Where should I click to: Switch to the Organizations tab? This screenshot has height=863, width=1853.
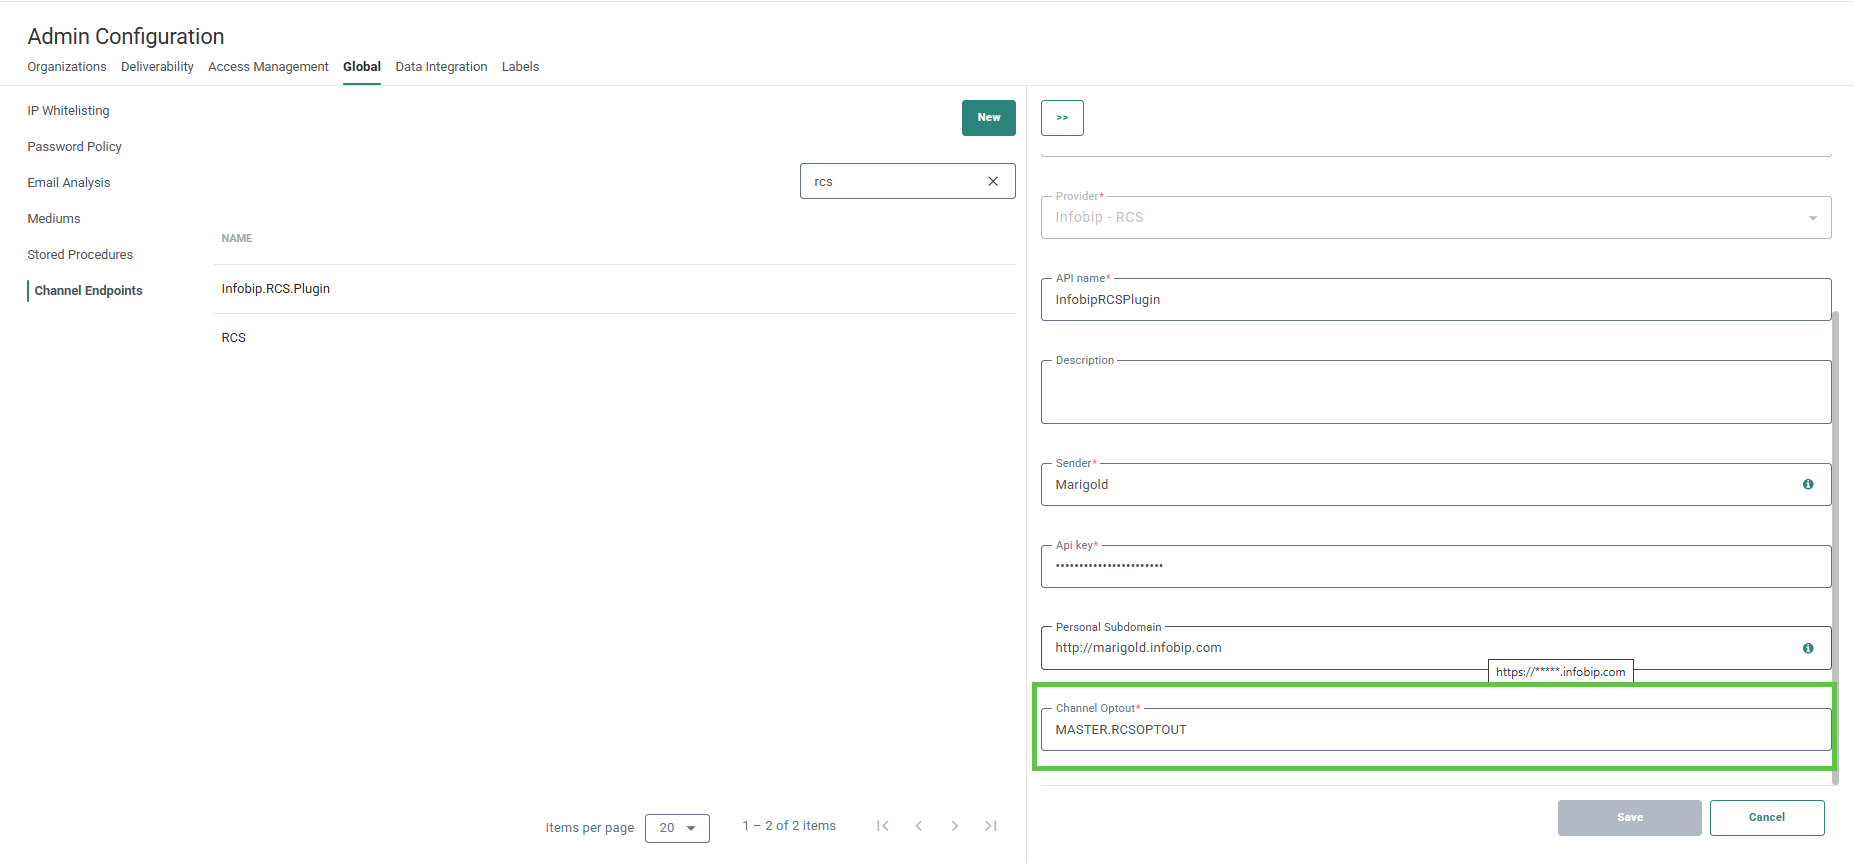pyautogui.click(x=67, y=67)
